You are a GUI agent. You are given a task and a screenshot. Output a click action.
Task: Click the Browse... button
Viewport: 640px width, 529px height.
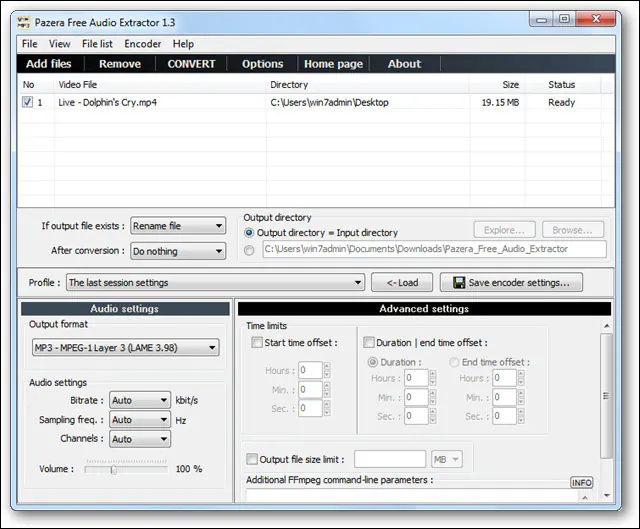573,230
